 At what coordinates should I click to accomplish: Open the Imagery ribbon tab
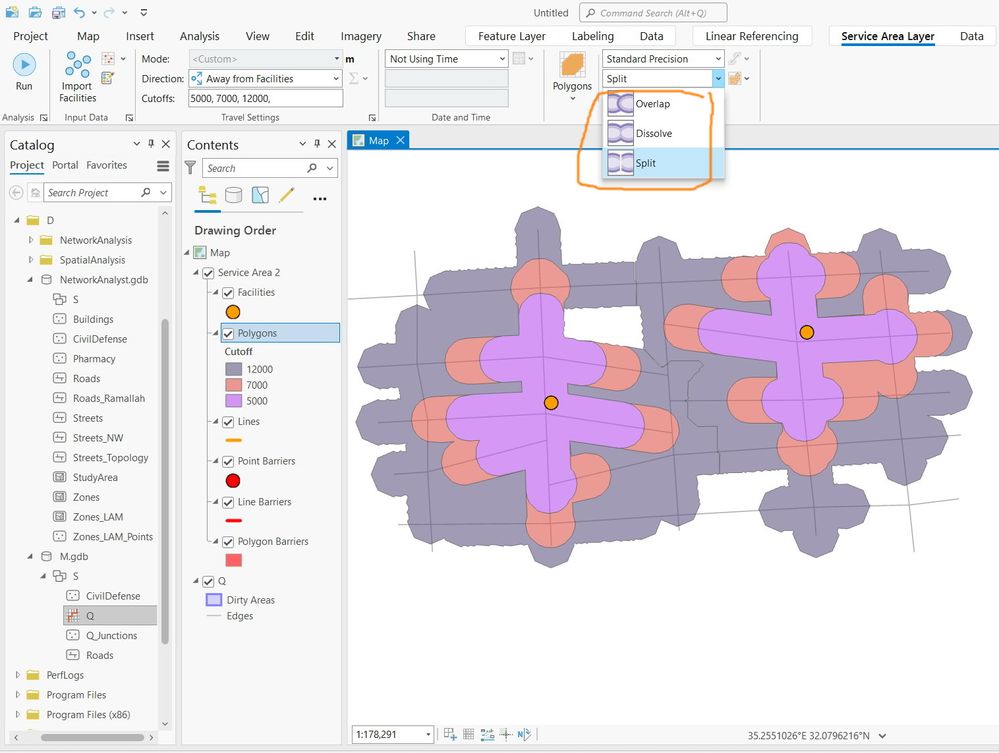[x=361, y=36]
